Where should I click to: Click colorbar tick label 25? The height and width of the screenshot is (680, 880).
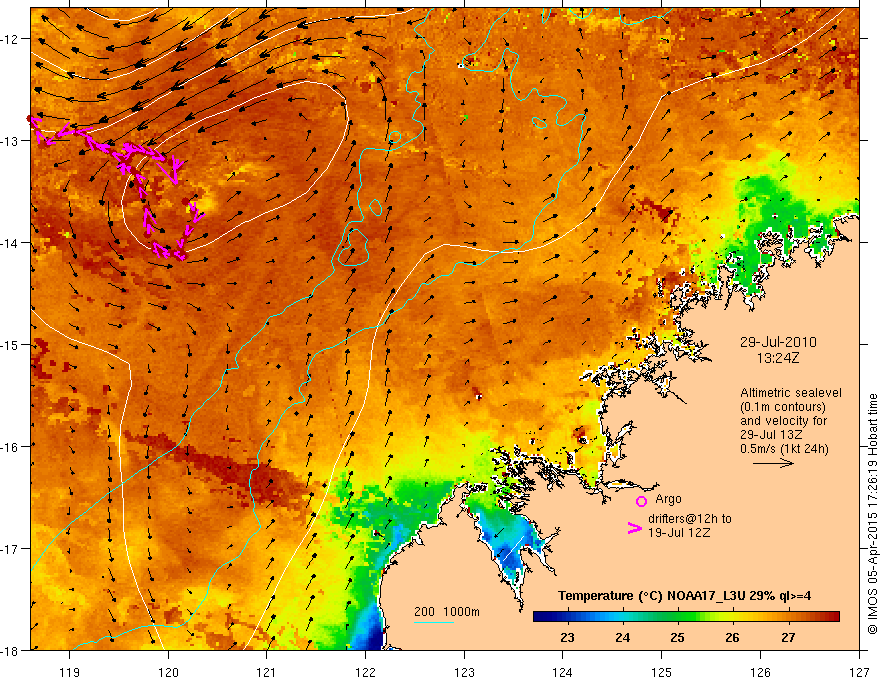click(x=677, y=638)
